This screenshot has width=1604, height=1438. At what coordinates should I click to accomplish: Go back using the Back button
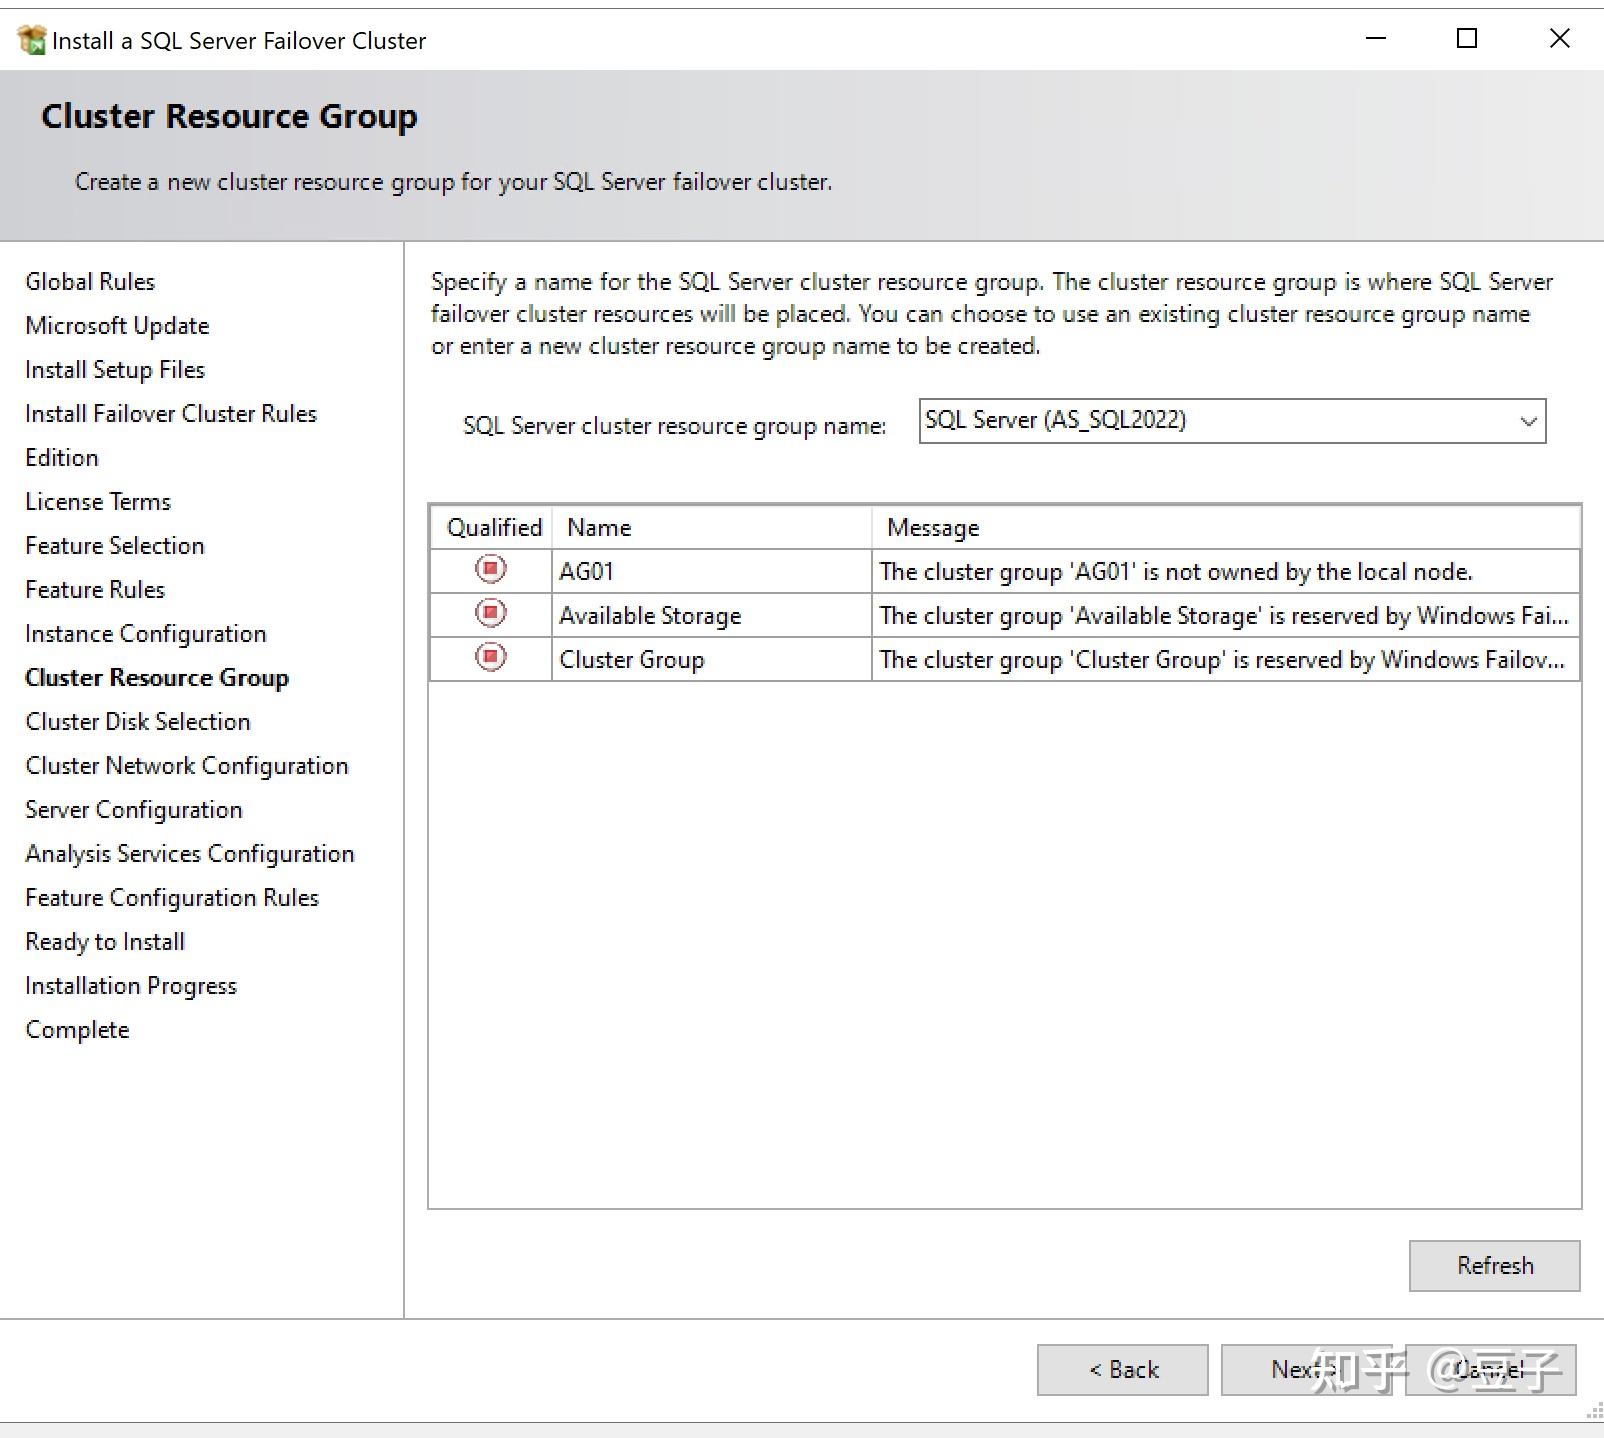pos(1122,1369)
